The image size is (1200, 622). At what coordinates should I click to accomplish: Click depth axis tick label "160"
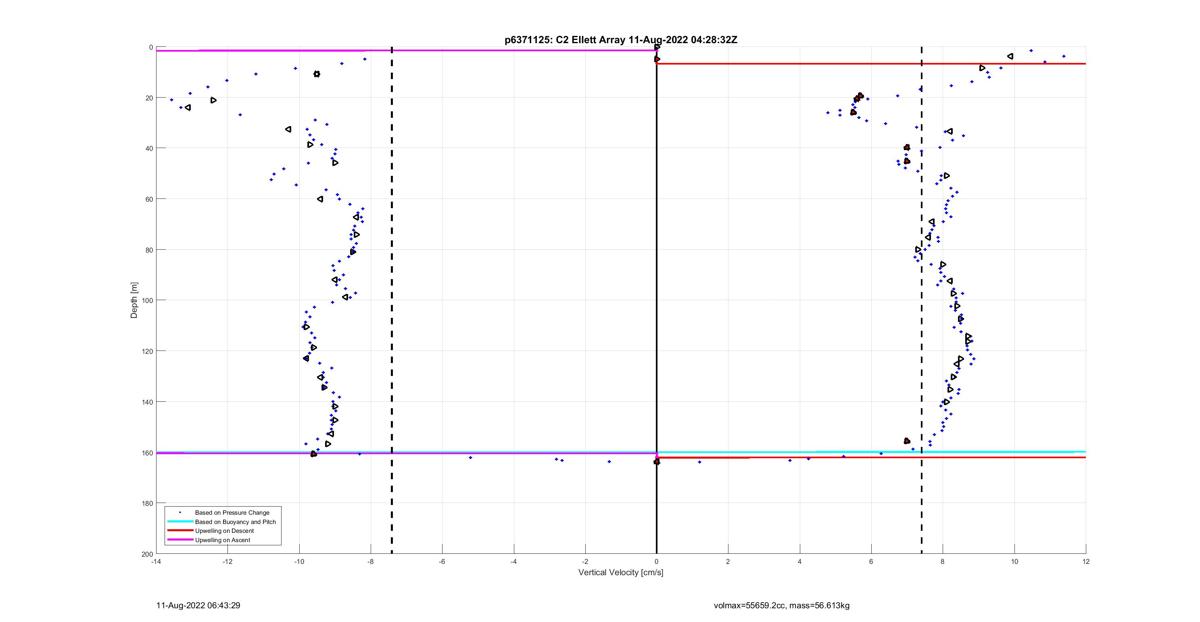[x=146, y=452]
